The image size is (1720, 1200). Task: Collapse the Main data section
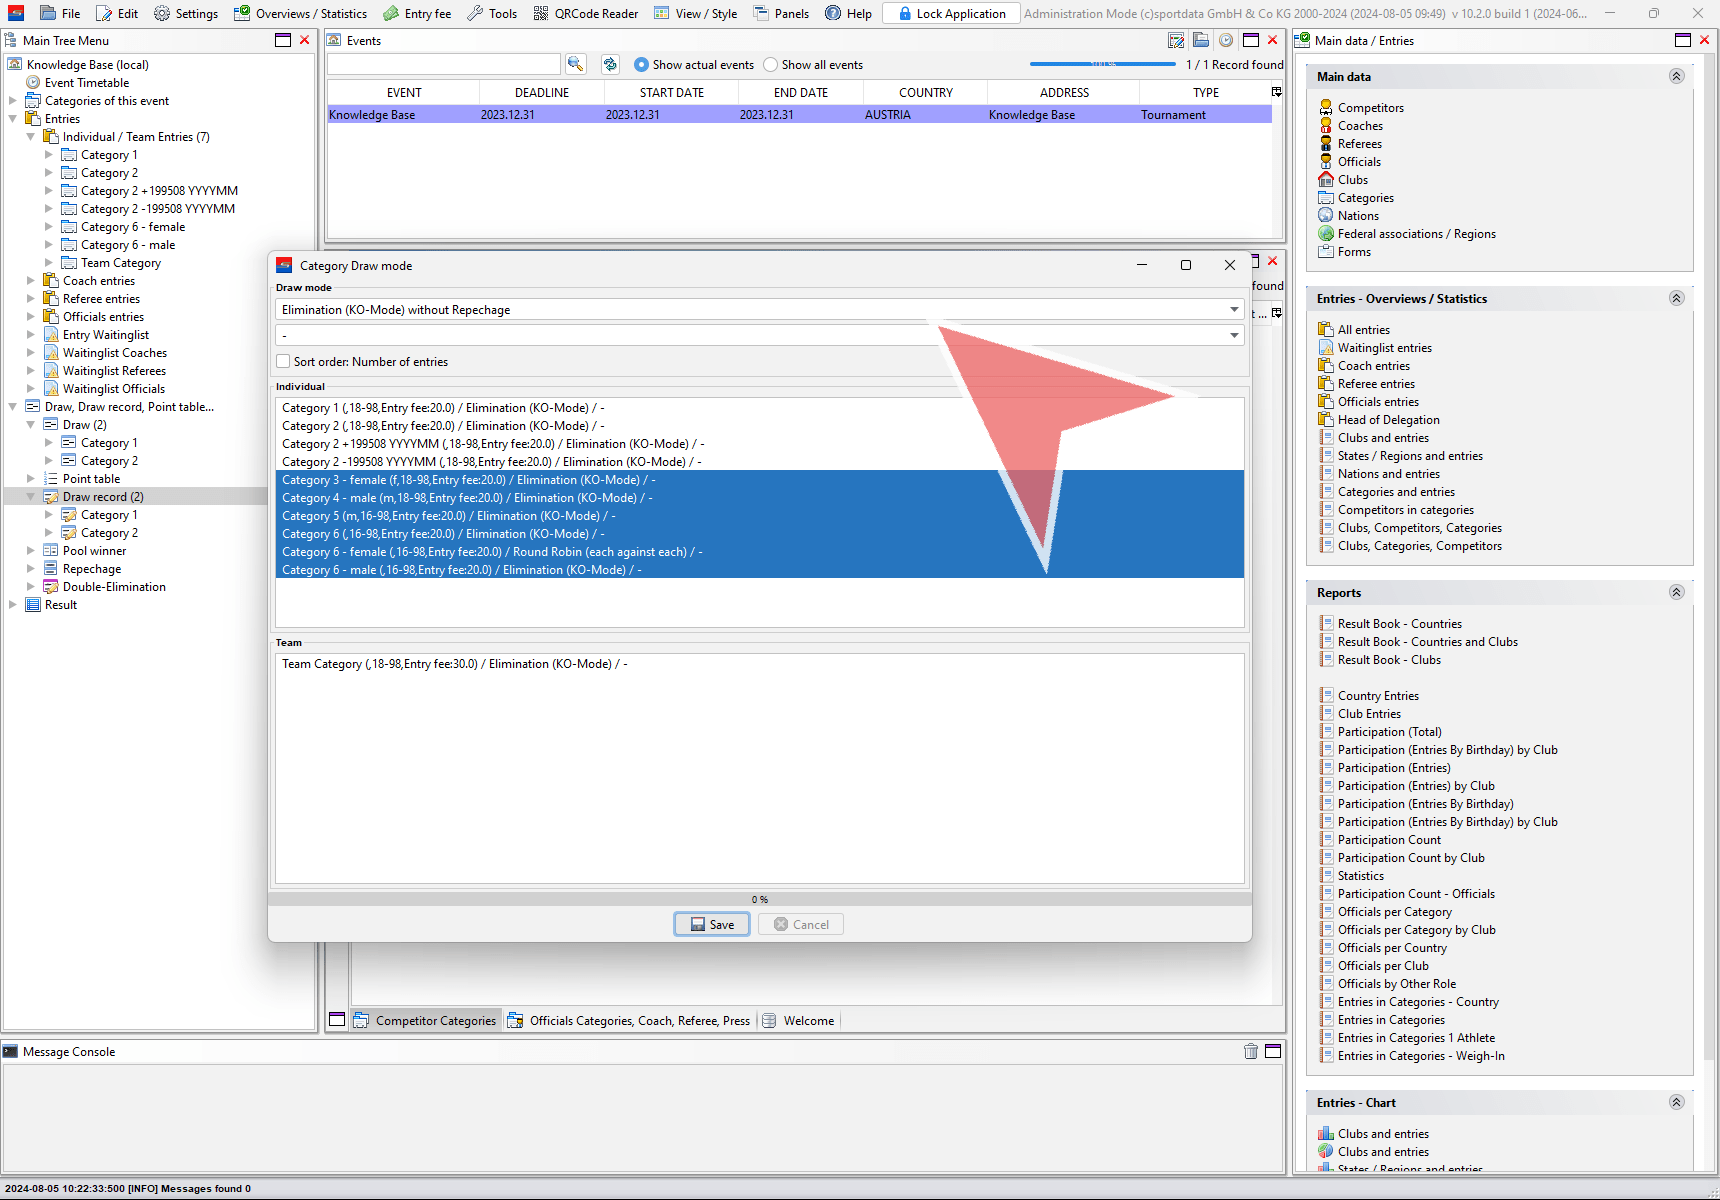(x=1676, y=77)
